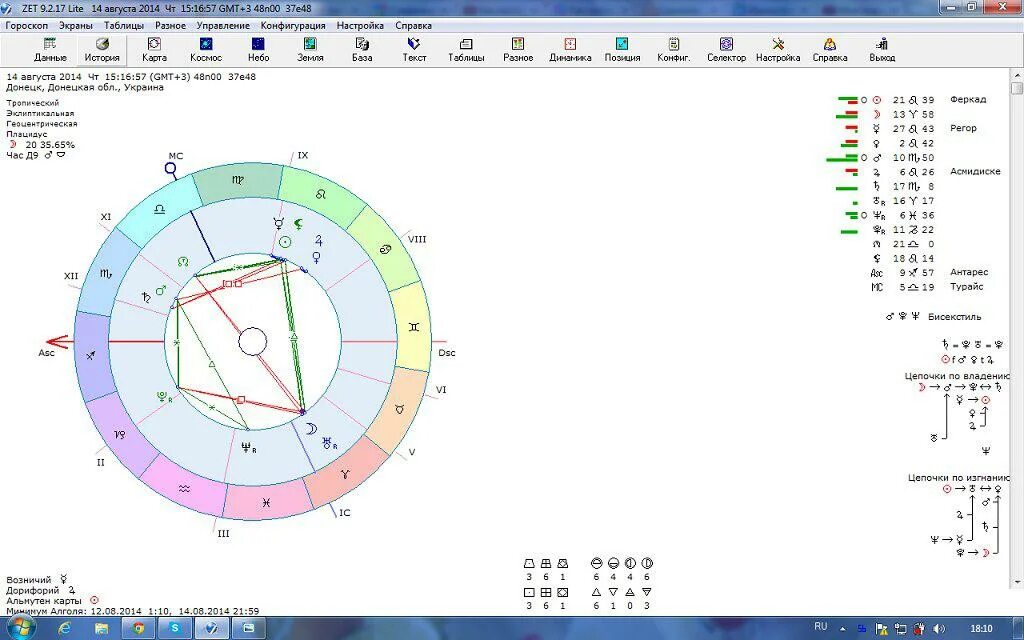Open the Настройка menu in menu bar
This screenshot has width=1024, height=640.
[360, 25]
